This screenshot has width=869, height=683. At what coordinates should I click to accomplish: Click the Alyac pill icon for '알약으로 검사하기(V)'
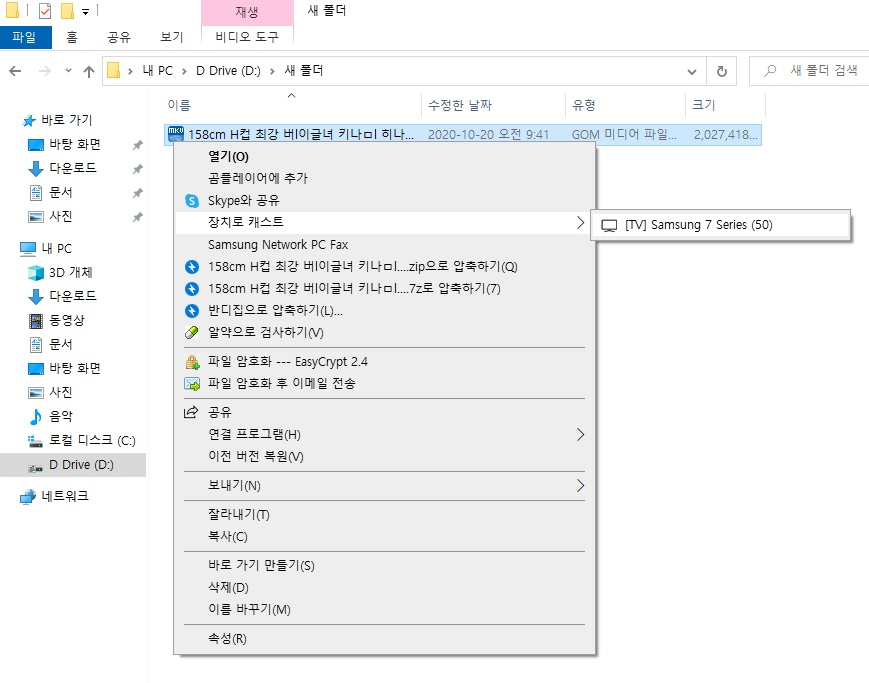click(193, 333)
